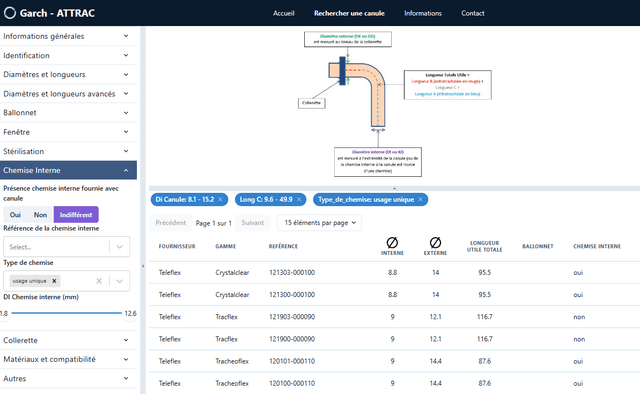This screenshot has height=394, width=640.
Task: Select reference 121300-000100
Action: (x=292, y=294)
